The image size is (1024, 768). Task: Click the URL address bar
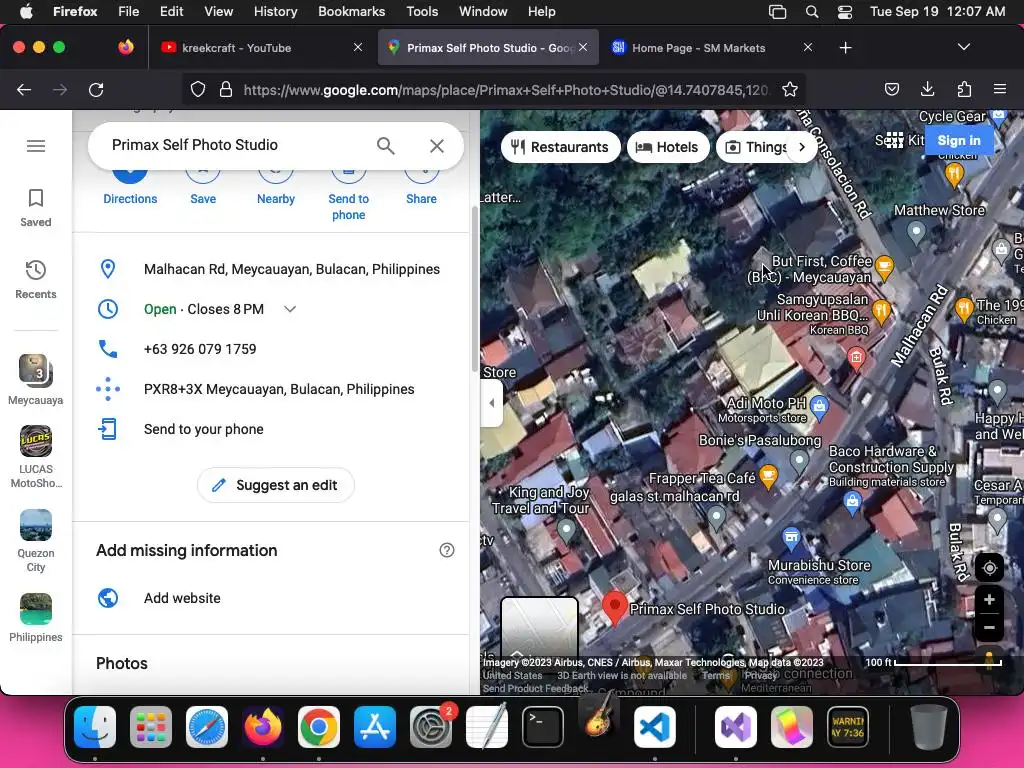click(506, 89)
